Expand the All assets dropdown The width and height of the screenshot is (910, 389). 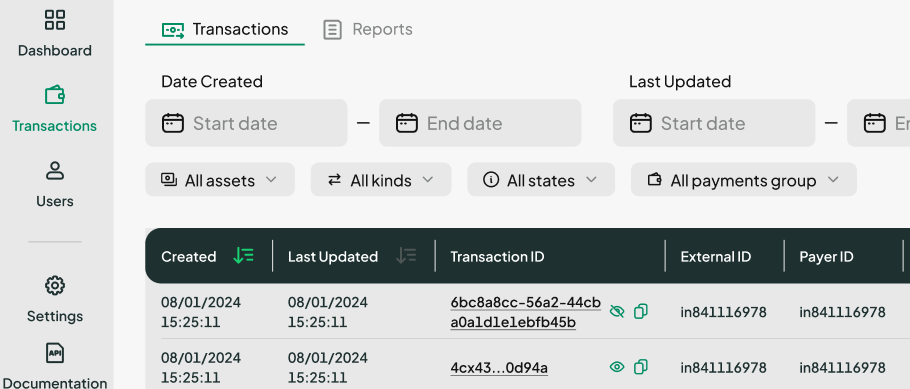[220, 180]
